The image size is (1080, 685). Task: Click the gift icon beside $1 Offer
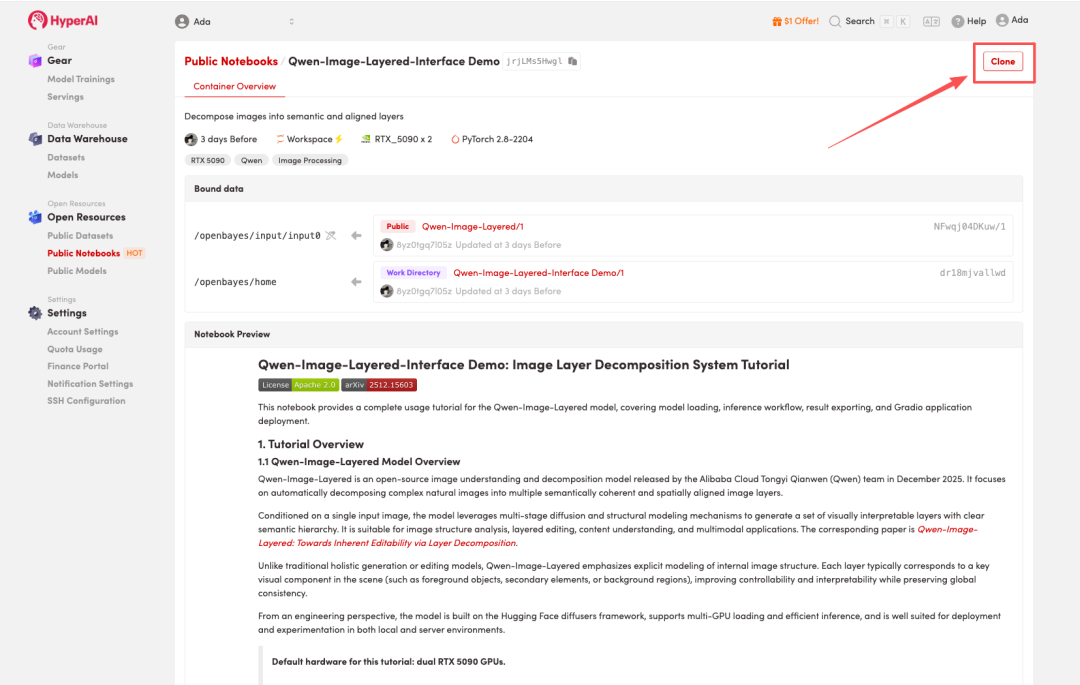pyautogui.click(x=777, y=21)
